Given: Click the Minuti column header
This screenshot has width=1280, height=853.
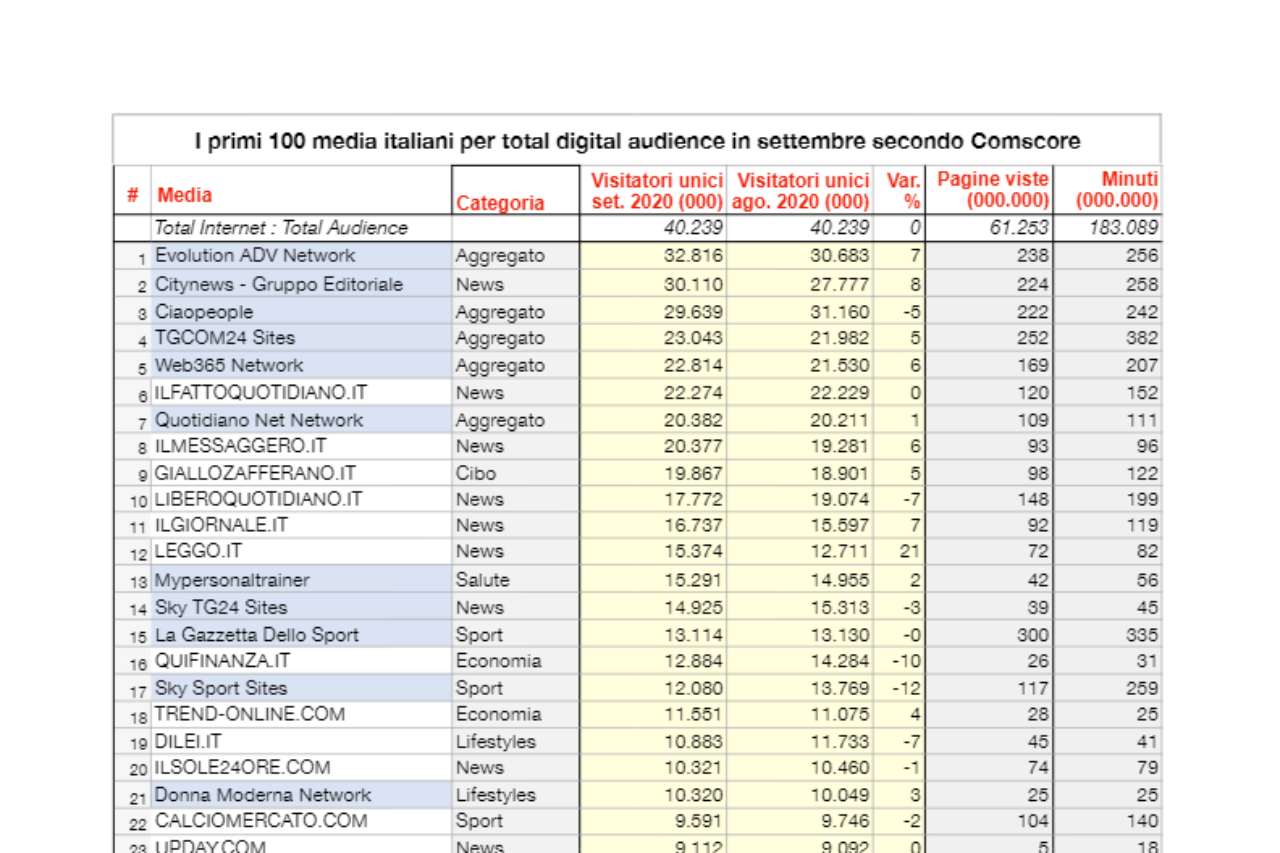Looking at the screenshot, I should tap(1116, 189).
